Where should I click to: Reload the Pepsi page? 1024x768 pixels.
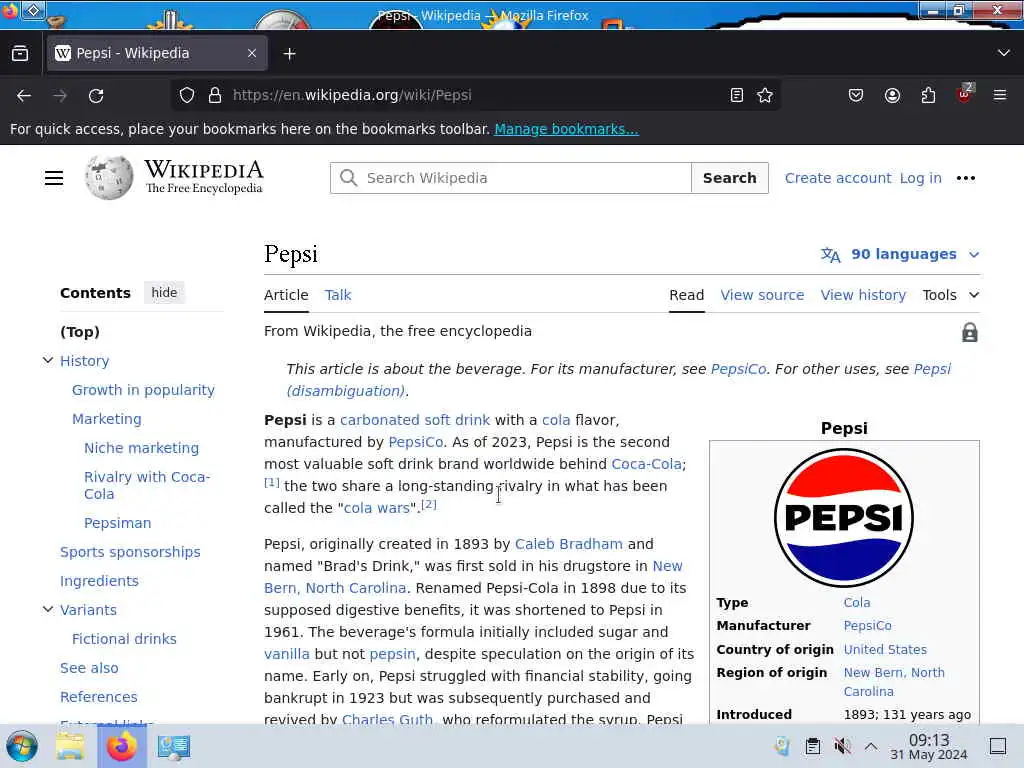(x=96, y=95)
